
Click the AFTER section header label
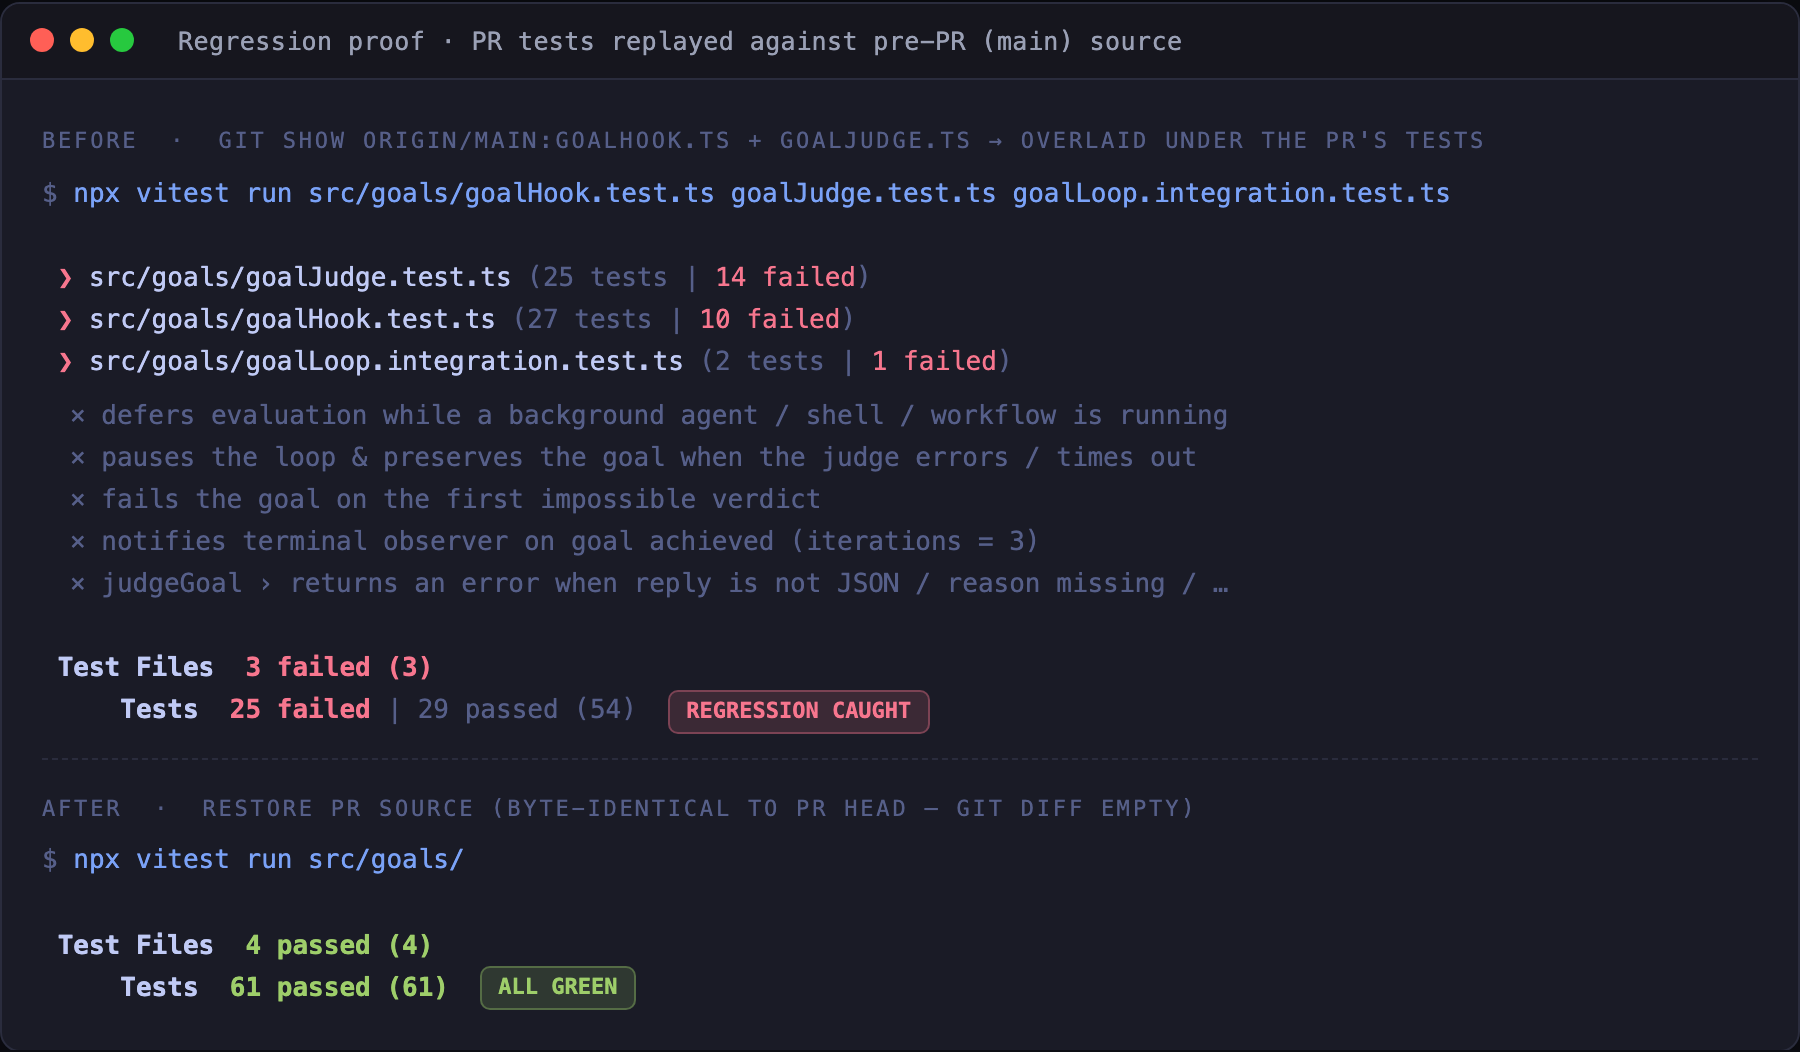pyautogui.click(x=81, y=808)
